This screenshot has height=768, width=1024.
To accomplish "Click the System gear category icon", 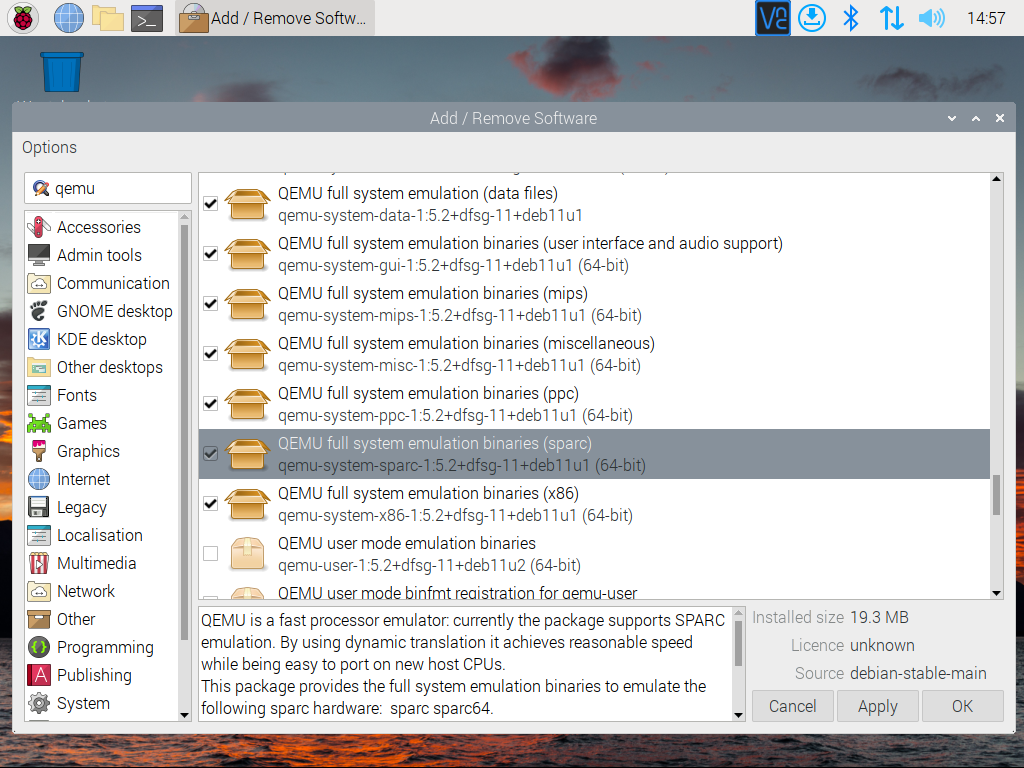I will tap(39, 703).
